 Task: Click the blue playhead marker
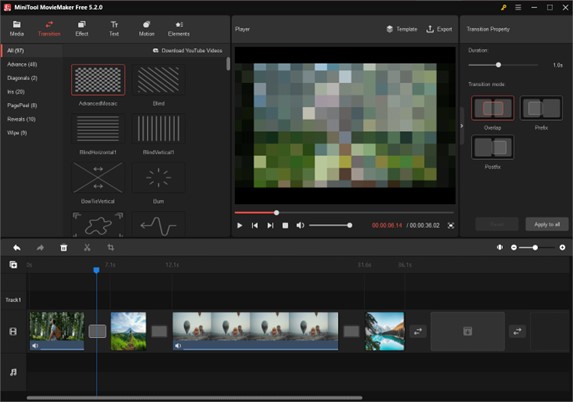tap(96, 270)
